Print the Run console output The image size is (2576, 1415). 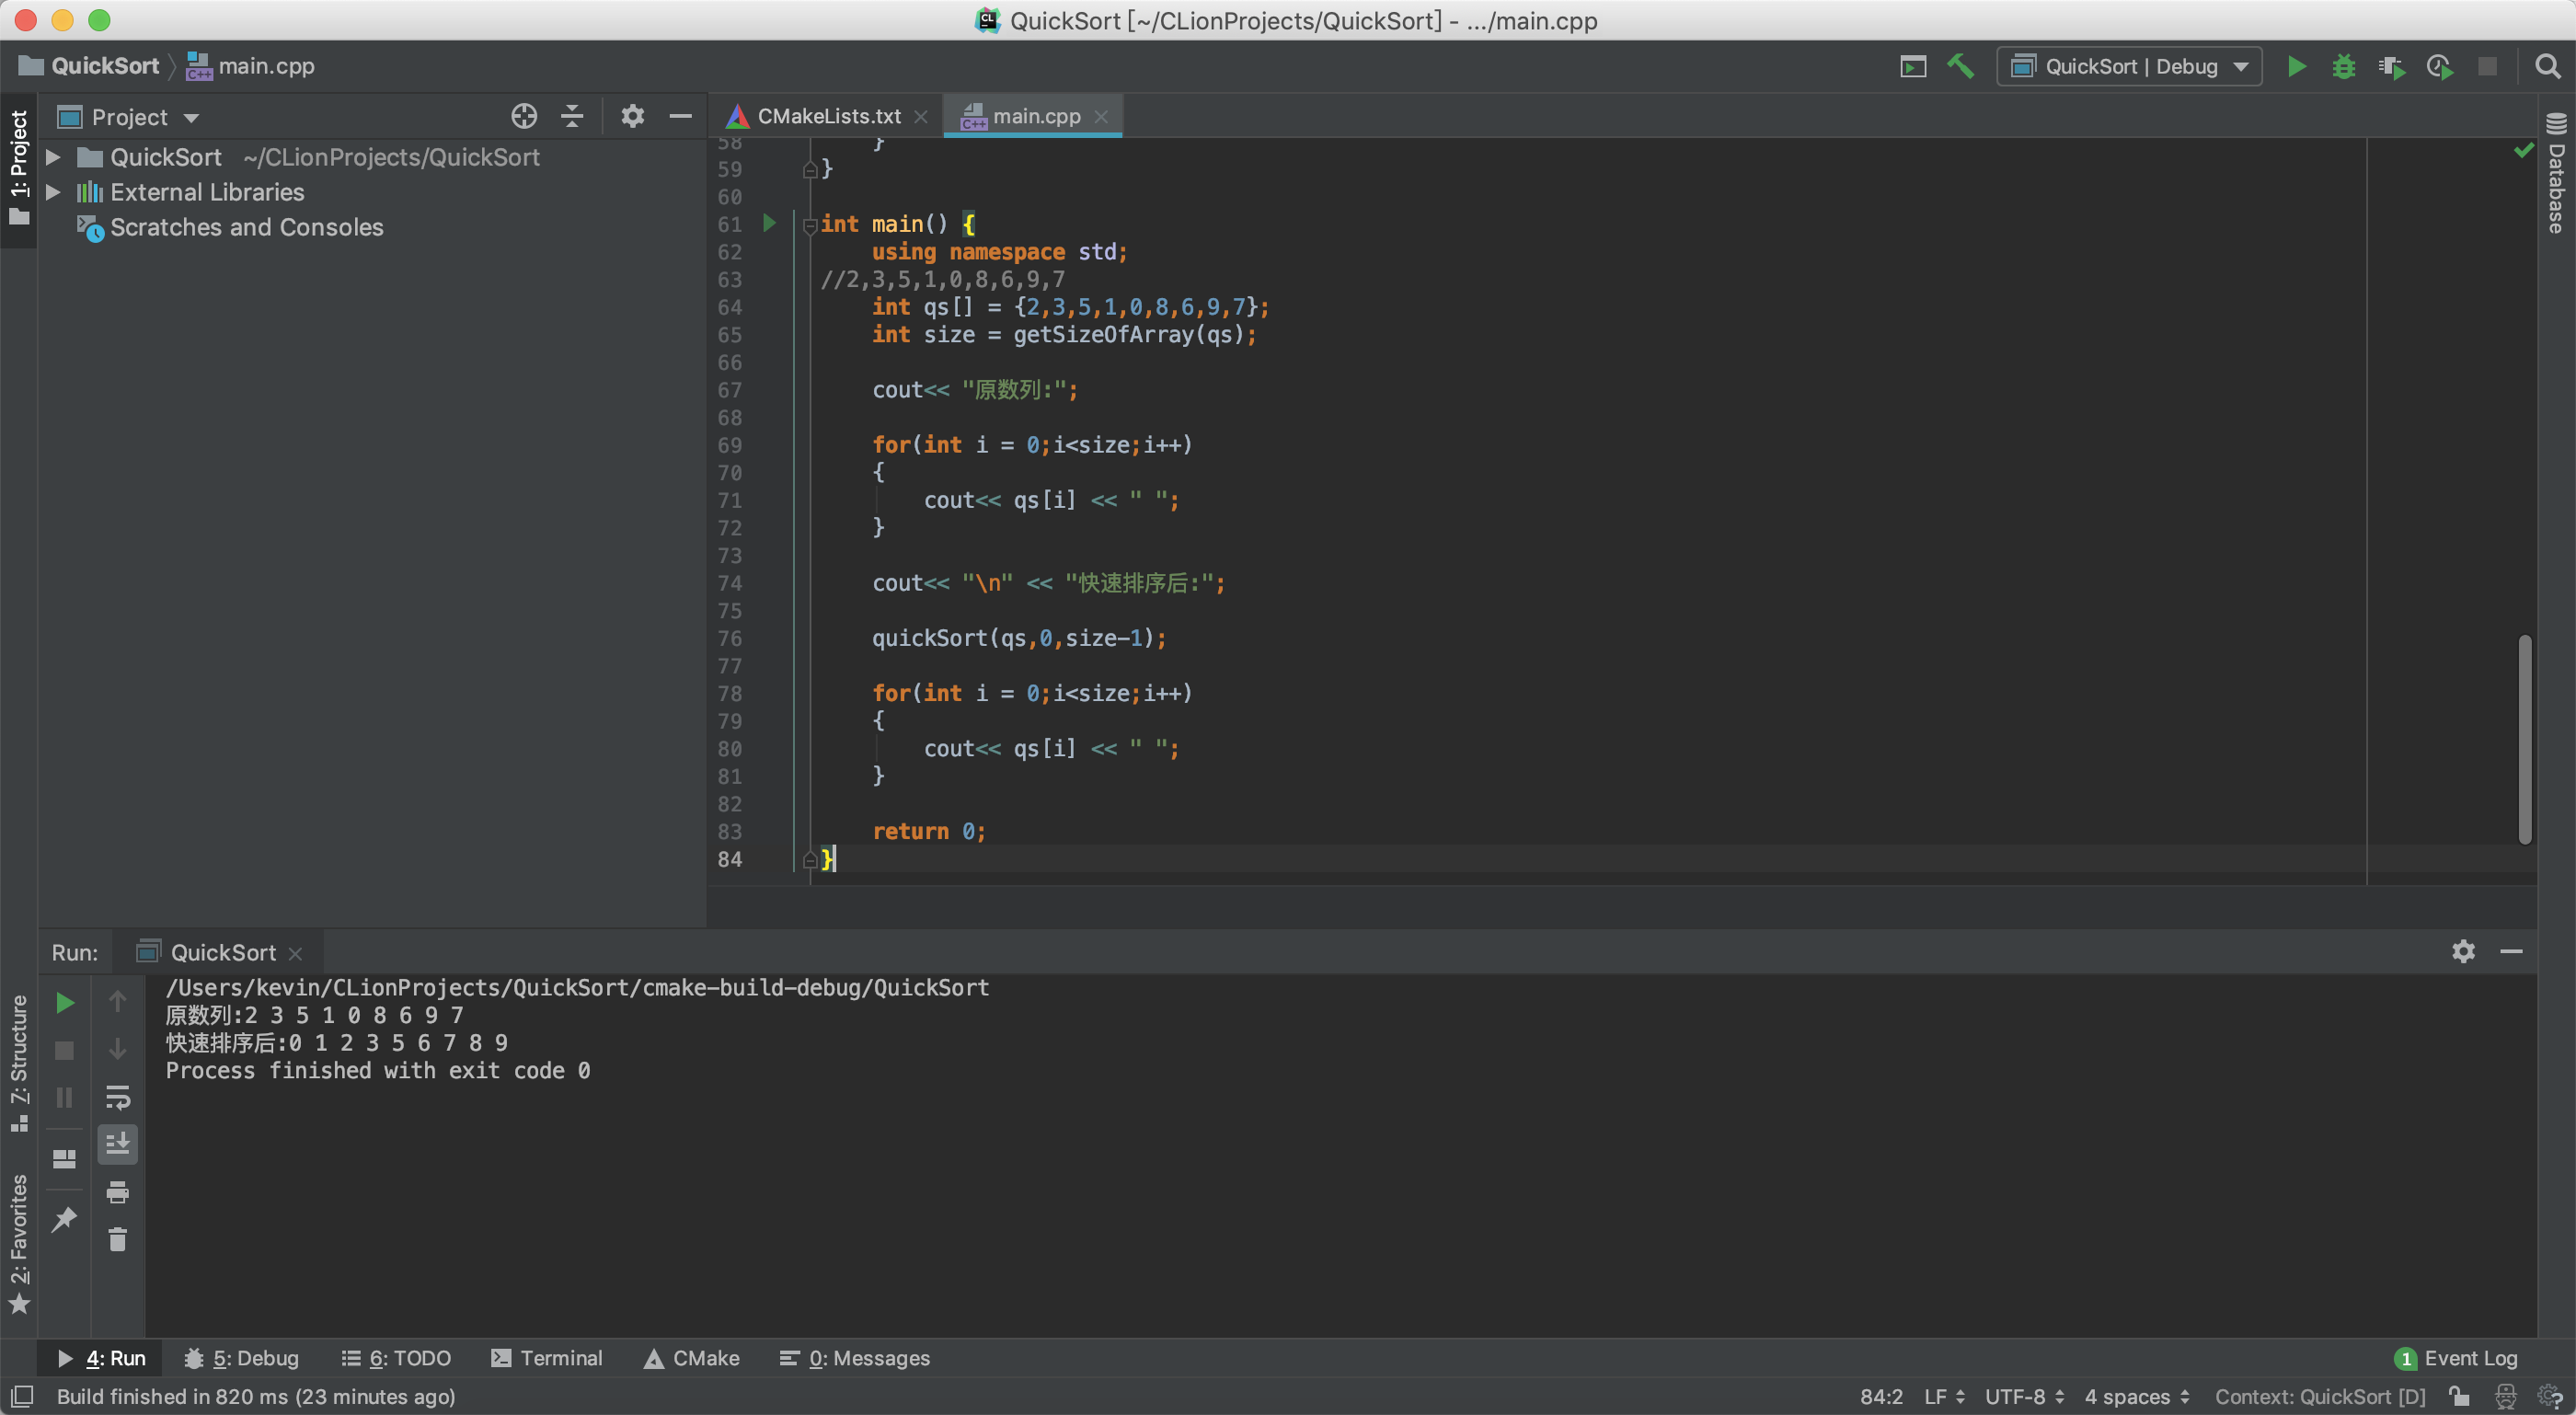[117, 1192]
